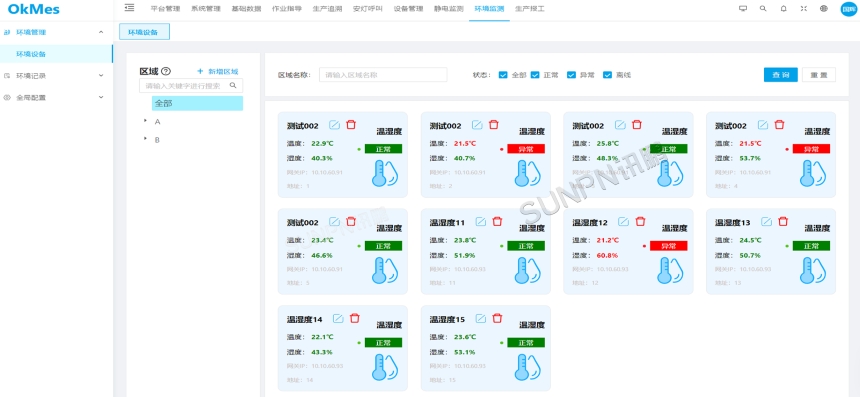Click the 重置 button
This screenshot has height=397, width=860.
click(x=819, y=75)
